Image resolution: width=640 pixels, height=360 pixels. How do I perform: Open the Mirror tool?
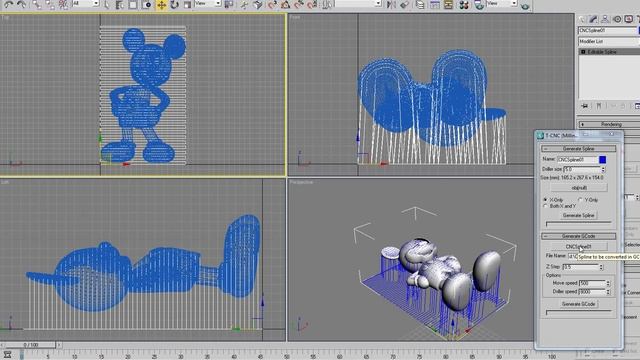391,4
